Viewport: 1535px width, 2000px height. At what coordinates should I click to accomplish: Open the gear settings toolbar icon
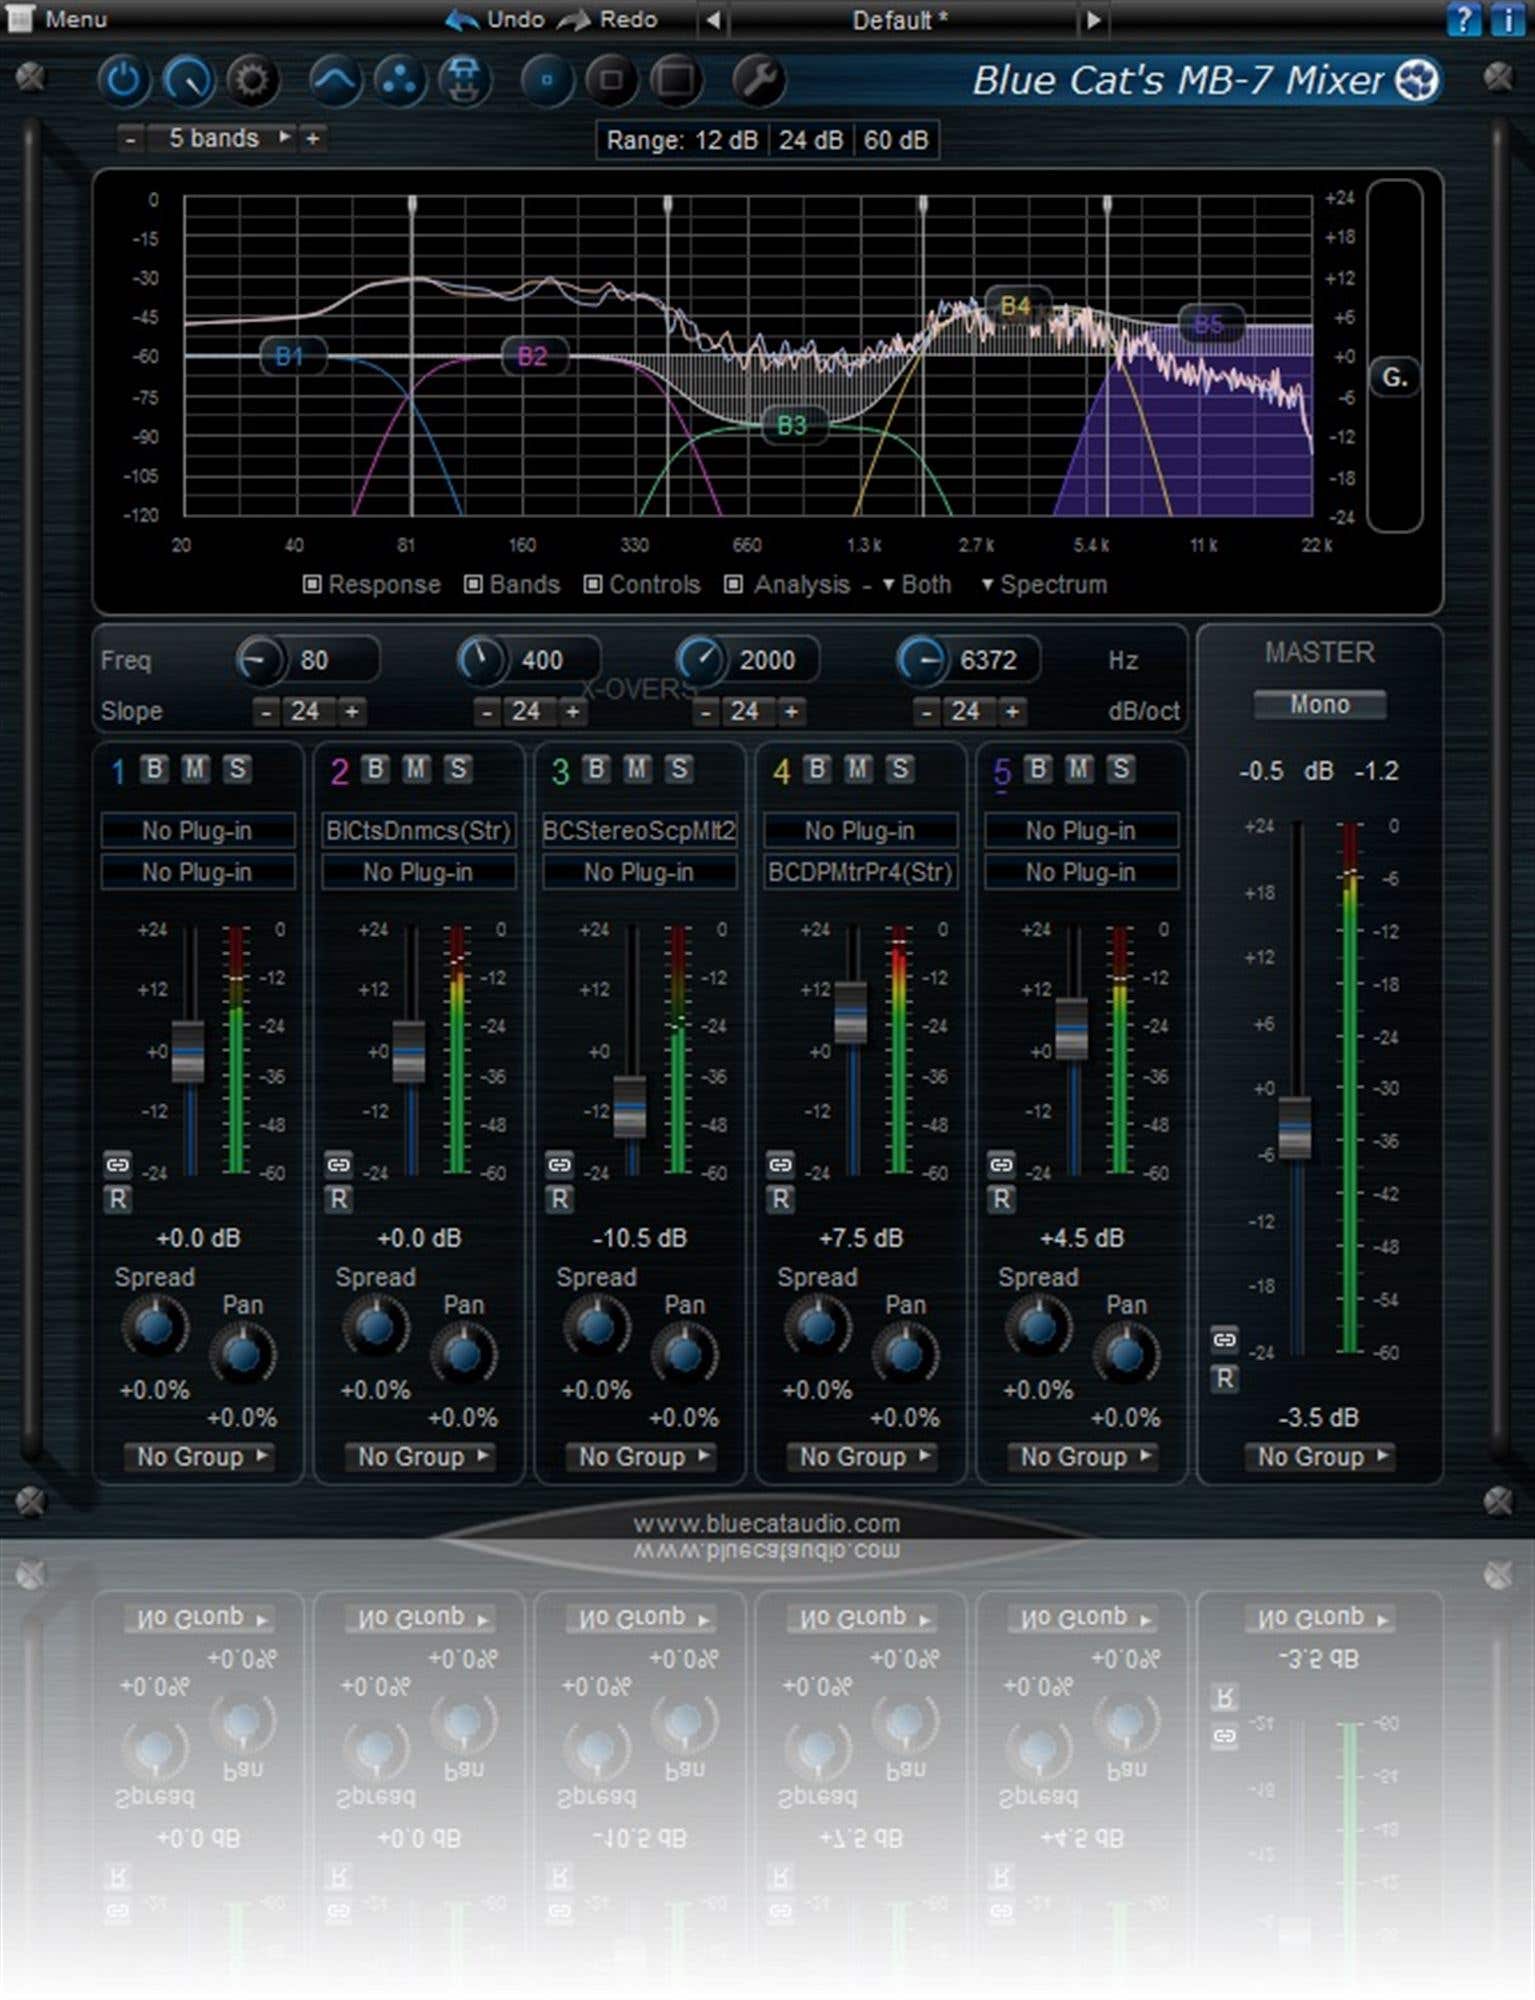coord(251,80)
